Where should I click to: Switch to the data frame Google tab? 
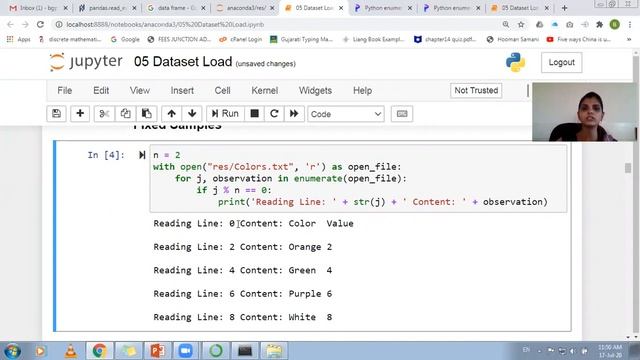[176, 8]
